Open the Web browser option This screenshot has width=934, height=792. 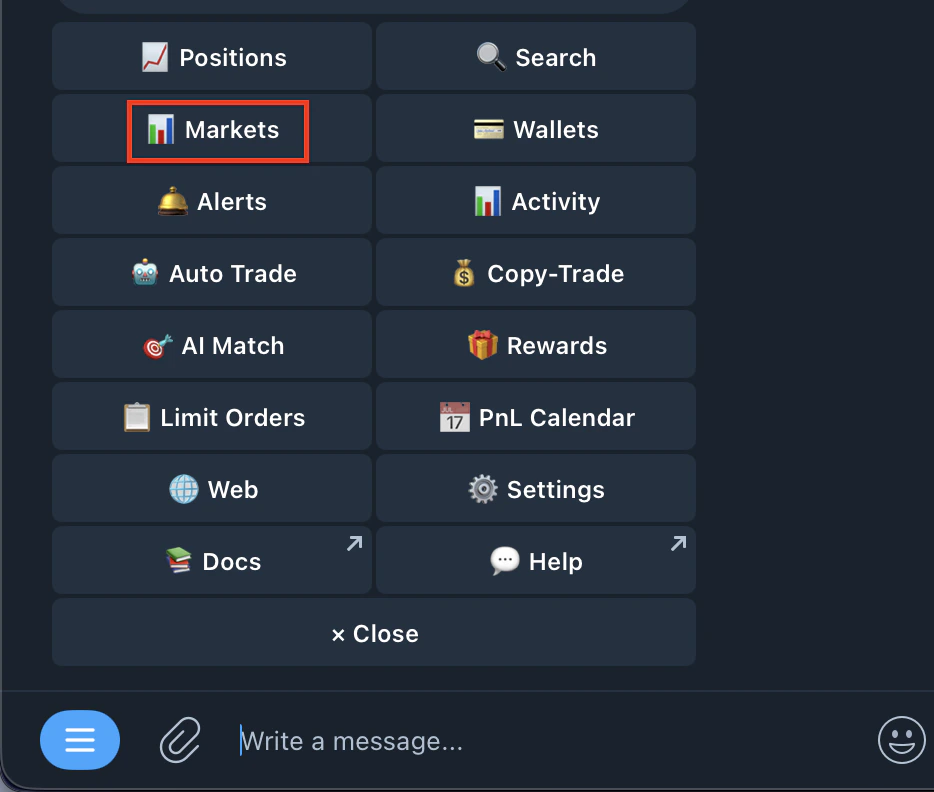pyautogui.click(x=211, y=489)
